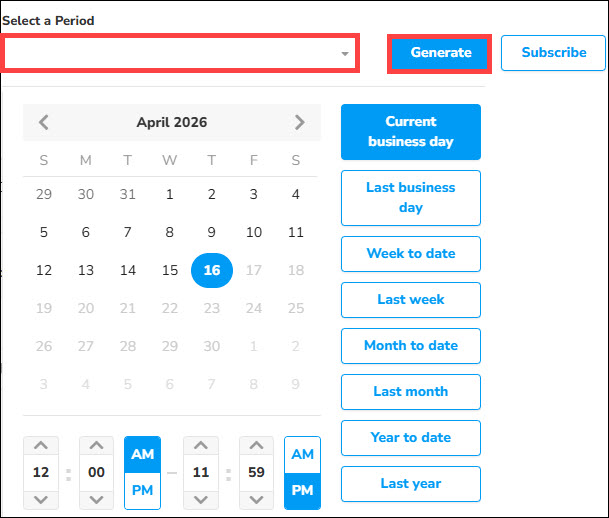
Task: Go to next month in calendar
Action: click(300, 122)
